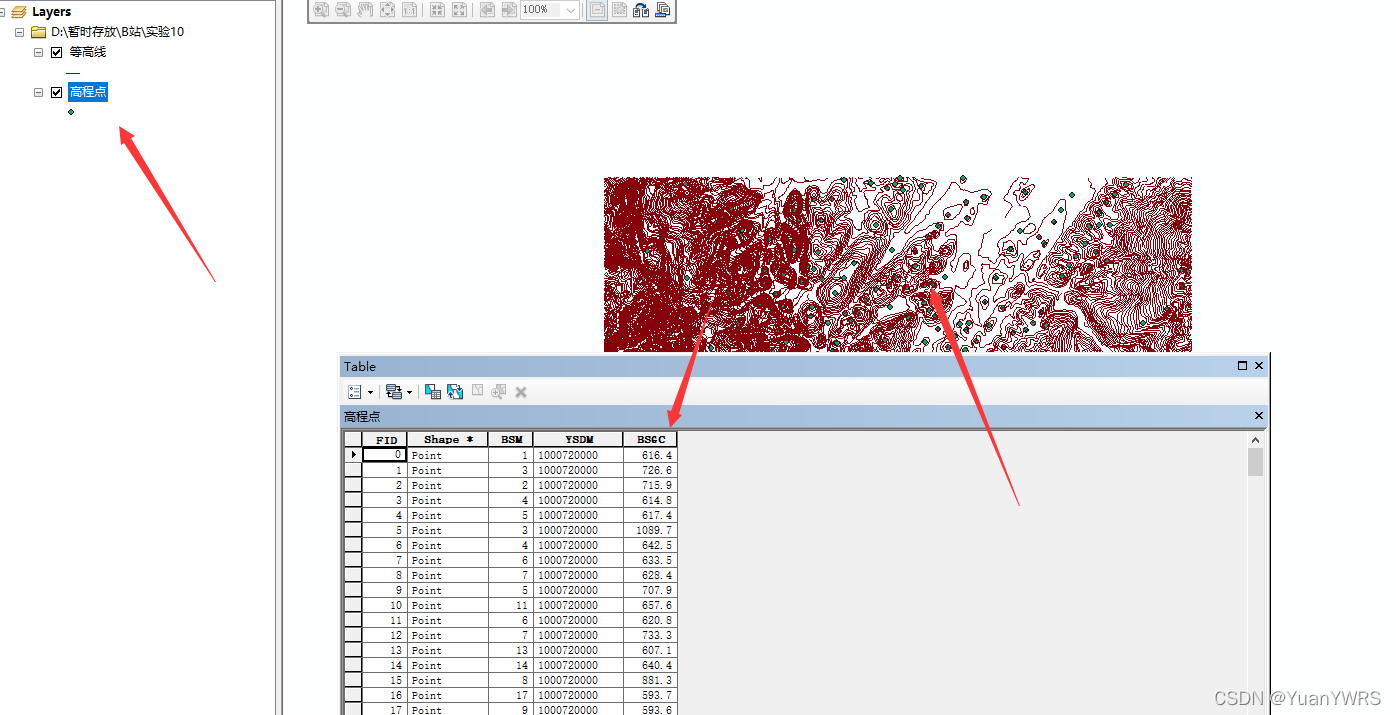Select the layout Zoom Out tool

pyautogui.click(x=343, y=10)
